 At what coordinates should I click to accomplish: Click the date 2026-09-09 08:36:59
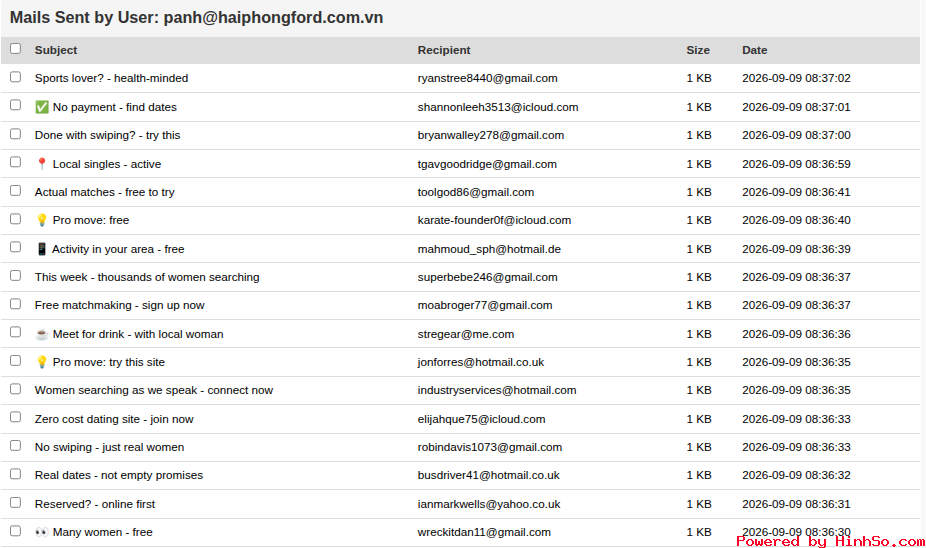click(x=796, y=164)
